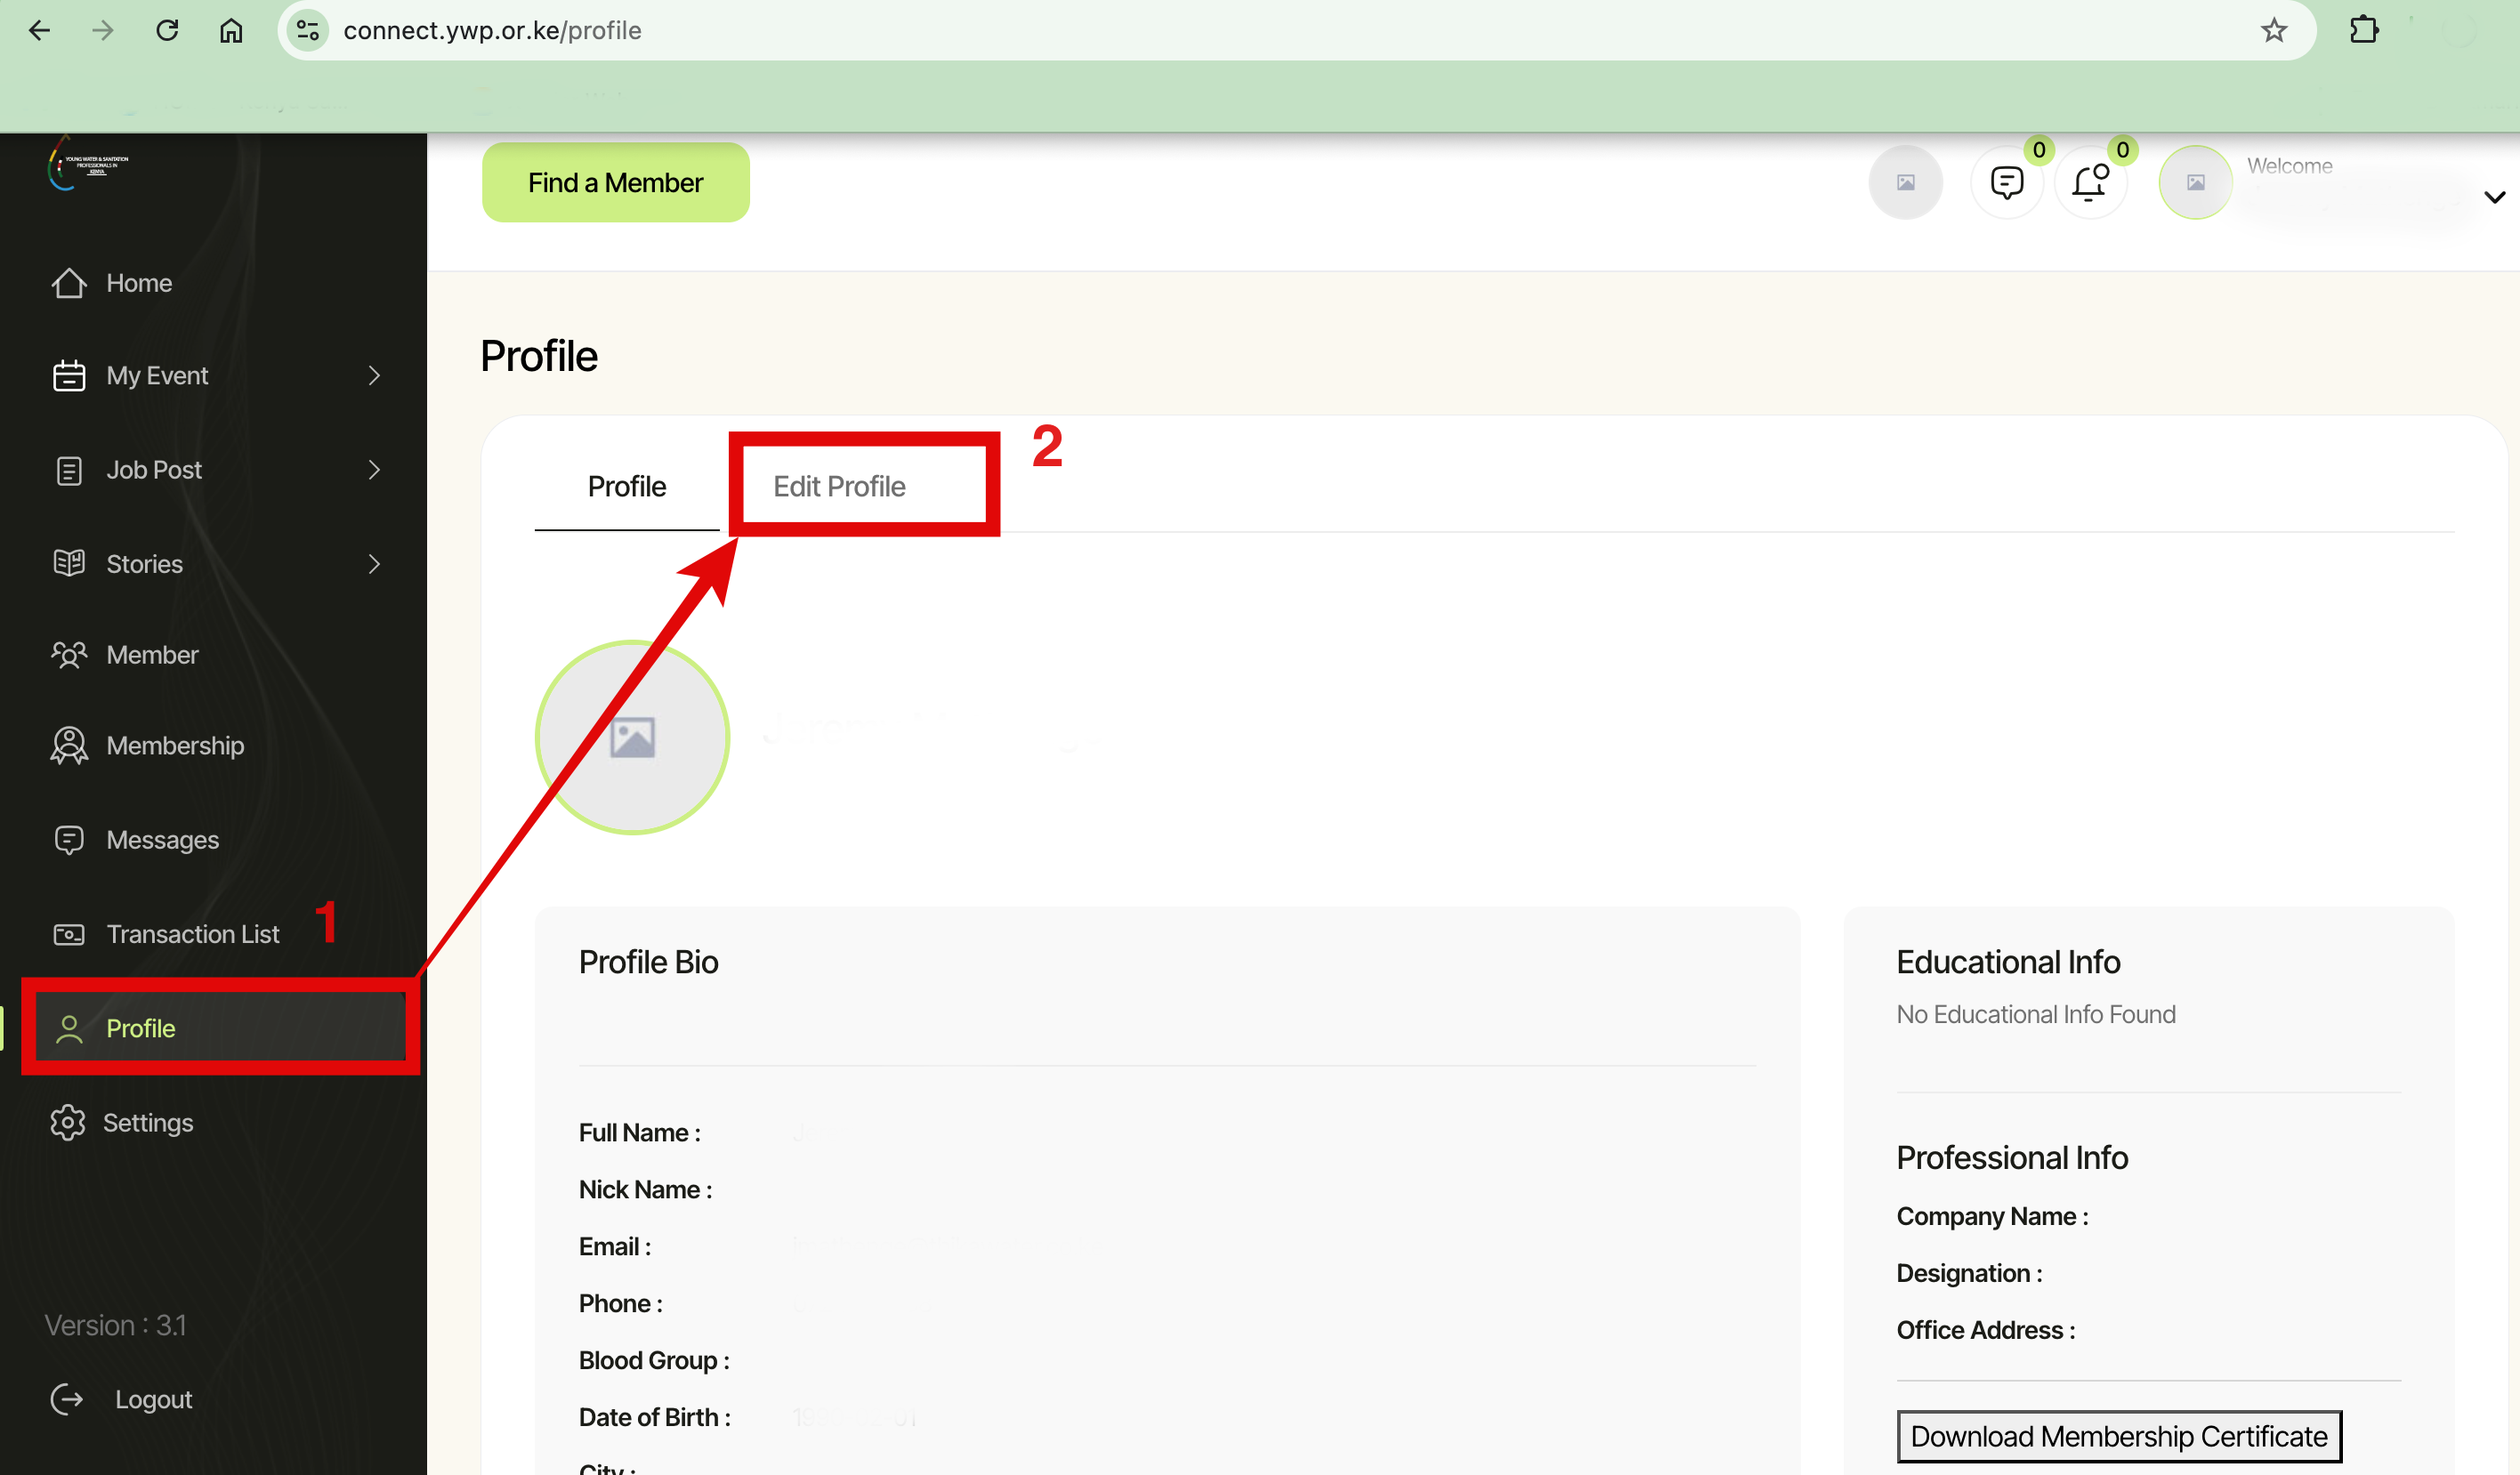
Task: Click Logout in the sidebar
Action: tap(153, 1399)
